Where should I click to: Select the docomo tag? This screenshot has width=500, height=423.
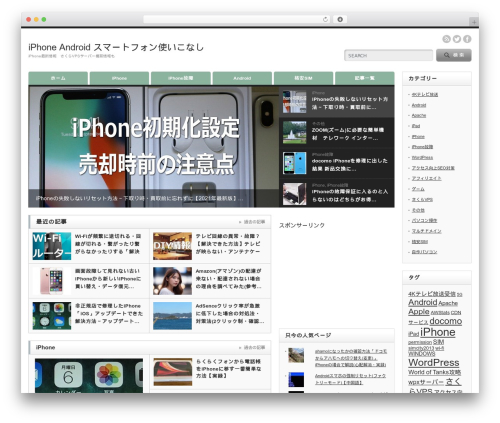coord(446,321)
